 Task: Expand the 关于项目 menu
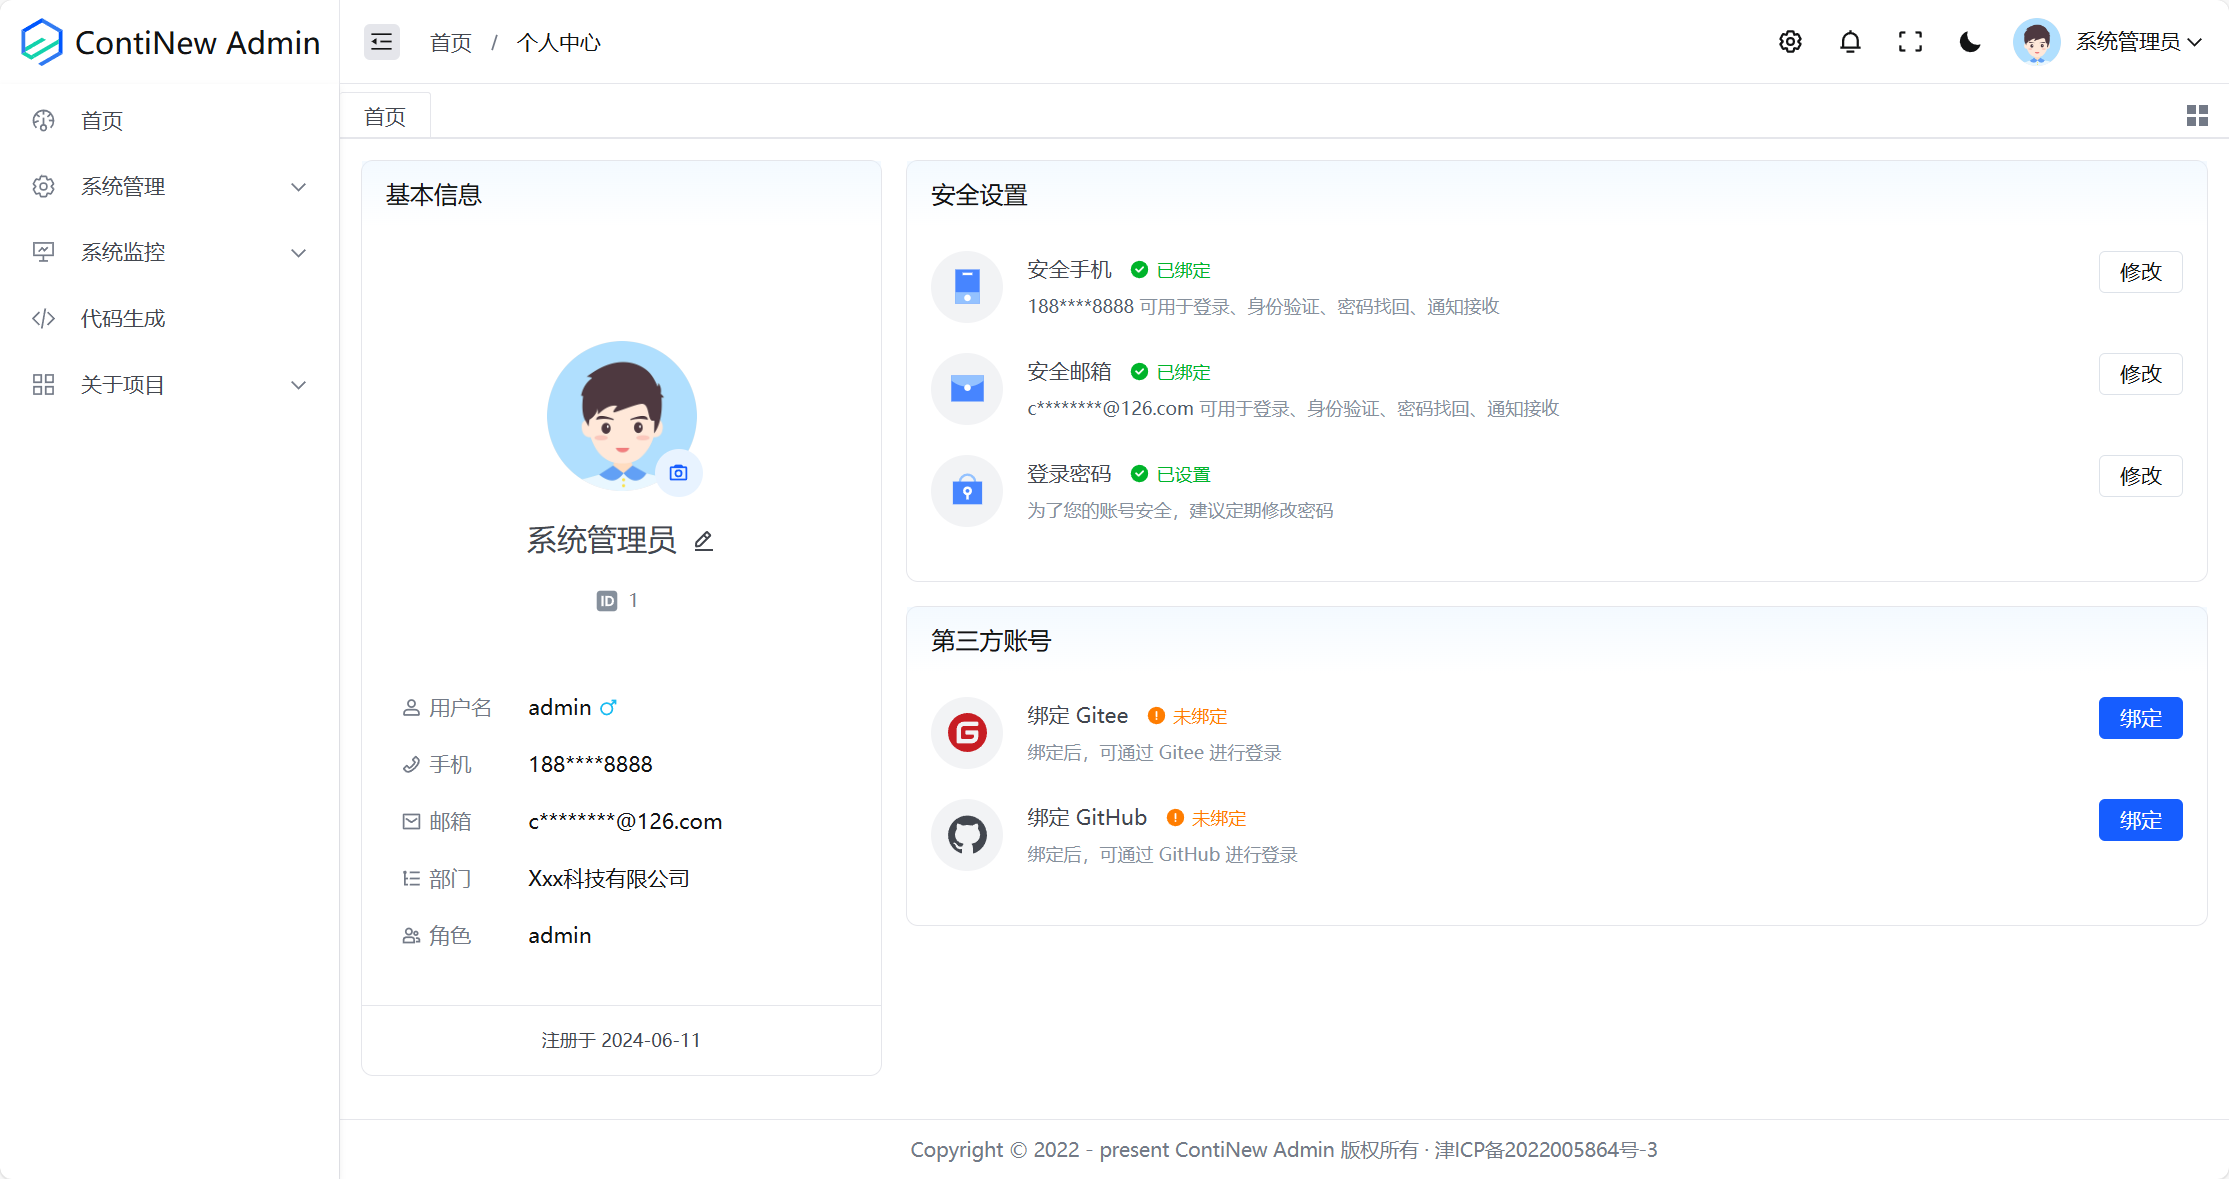168,384
